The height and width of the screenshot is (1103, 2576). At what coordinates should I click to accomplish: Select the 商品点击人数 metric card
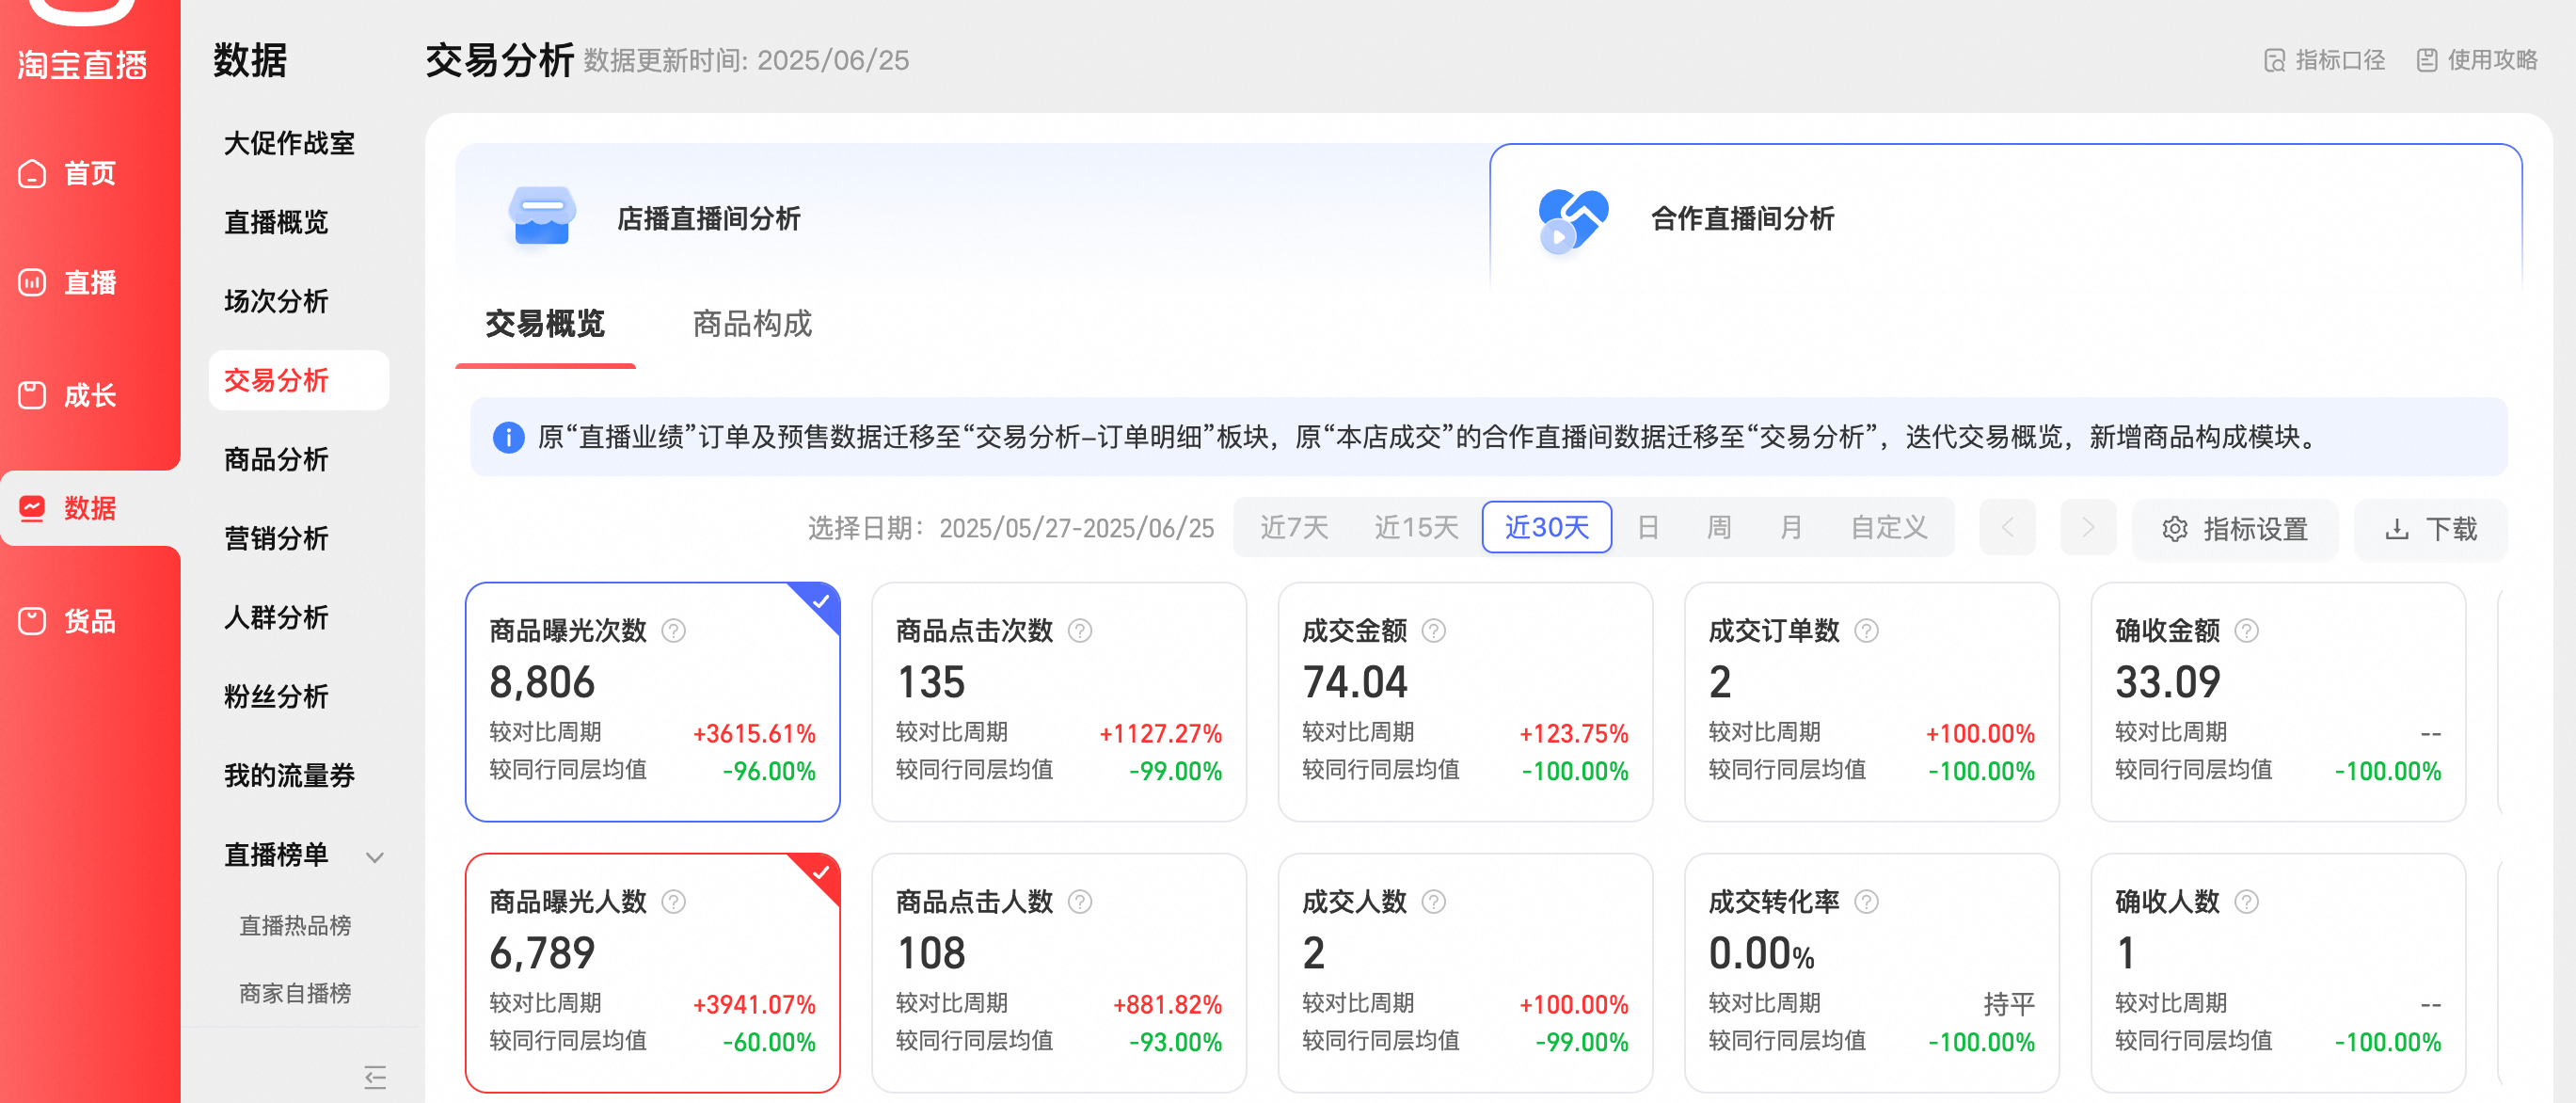[x=1059, y=973]
